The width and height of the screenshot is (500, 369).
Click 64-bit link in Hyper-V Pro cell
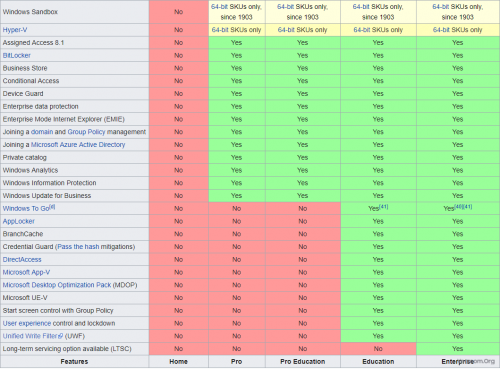tap(220, 30)
